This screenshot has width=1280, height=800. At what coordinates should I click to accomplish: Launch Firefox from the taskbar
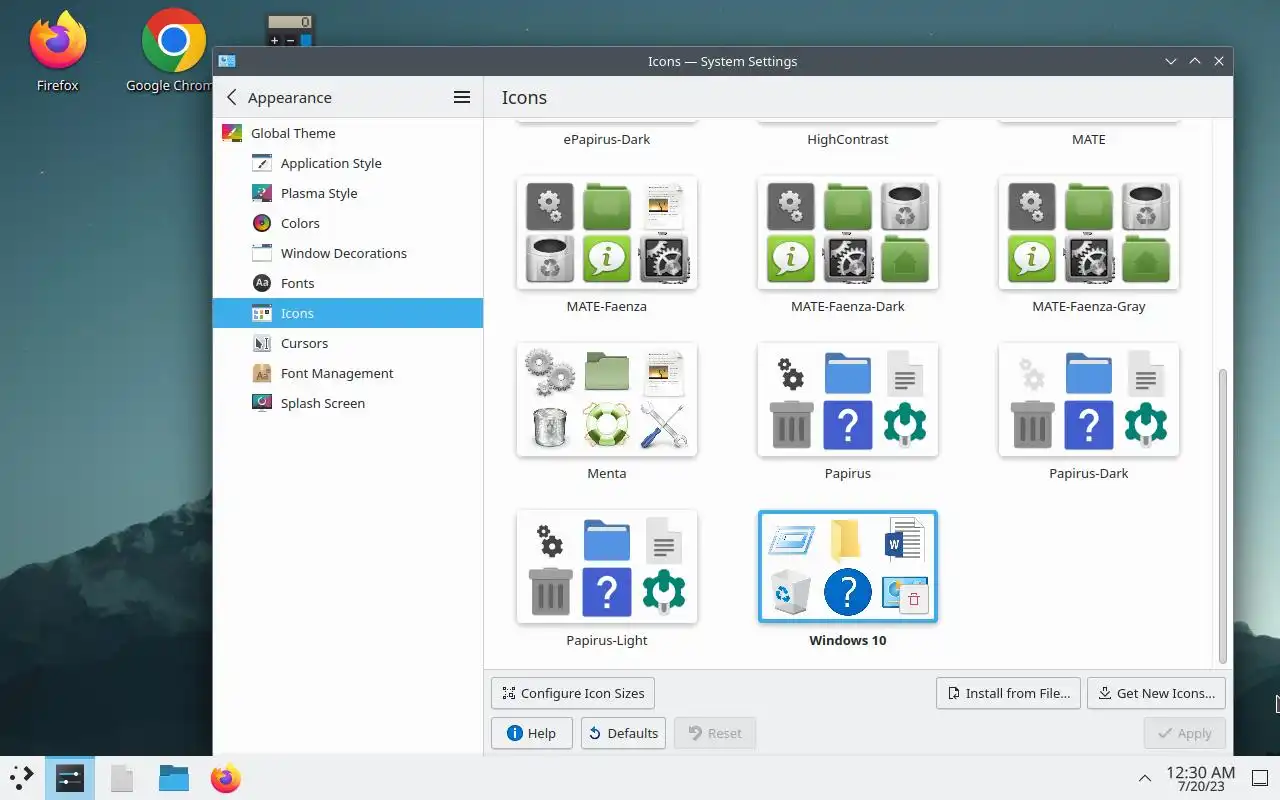pyautogui.click(x=226, y=778)
